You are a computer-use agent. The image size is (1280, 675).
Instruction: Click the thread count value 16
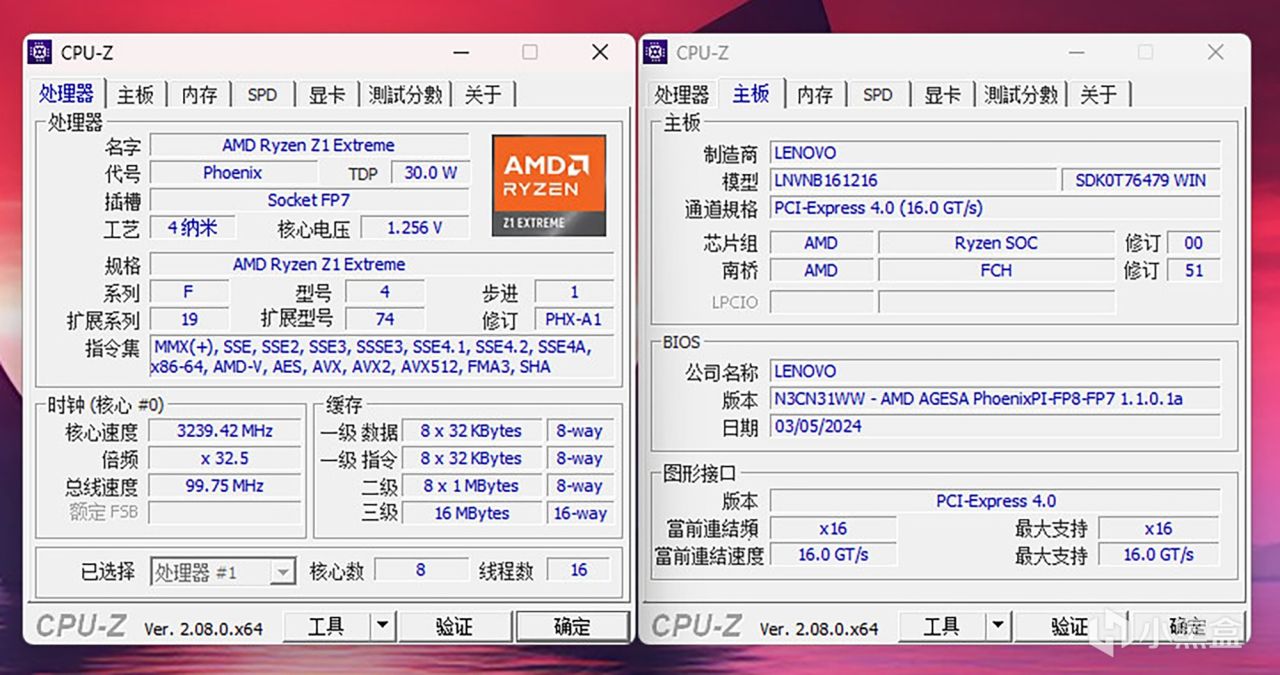(x=579, y=570)
